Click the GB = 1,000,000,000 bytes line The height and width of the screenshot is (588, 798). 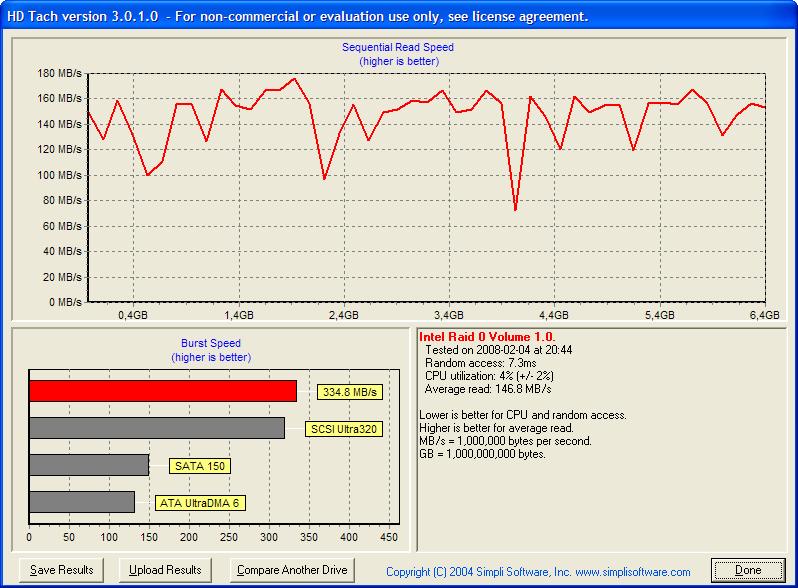pyautogui.click(x=482, y=454)
